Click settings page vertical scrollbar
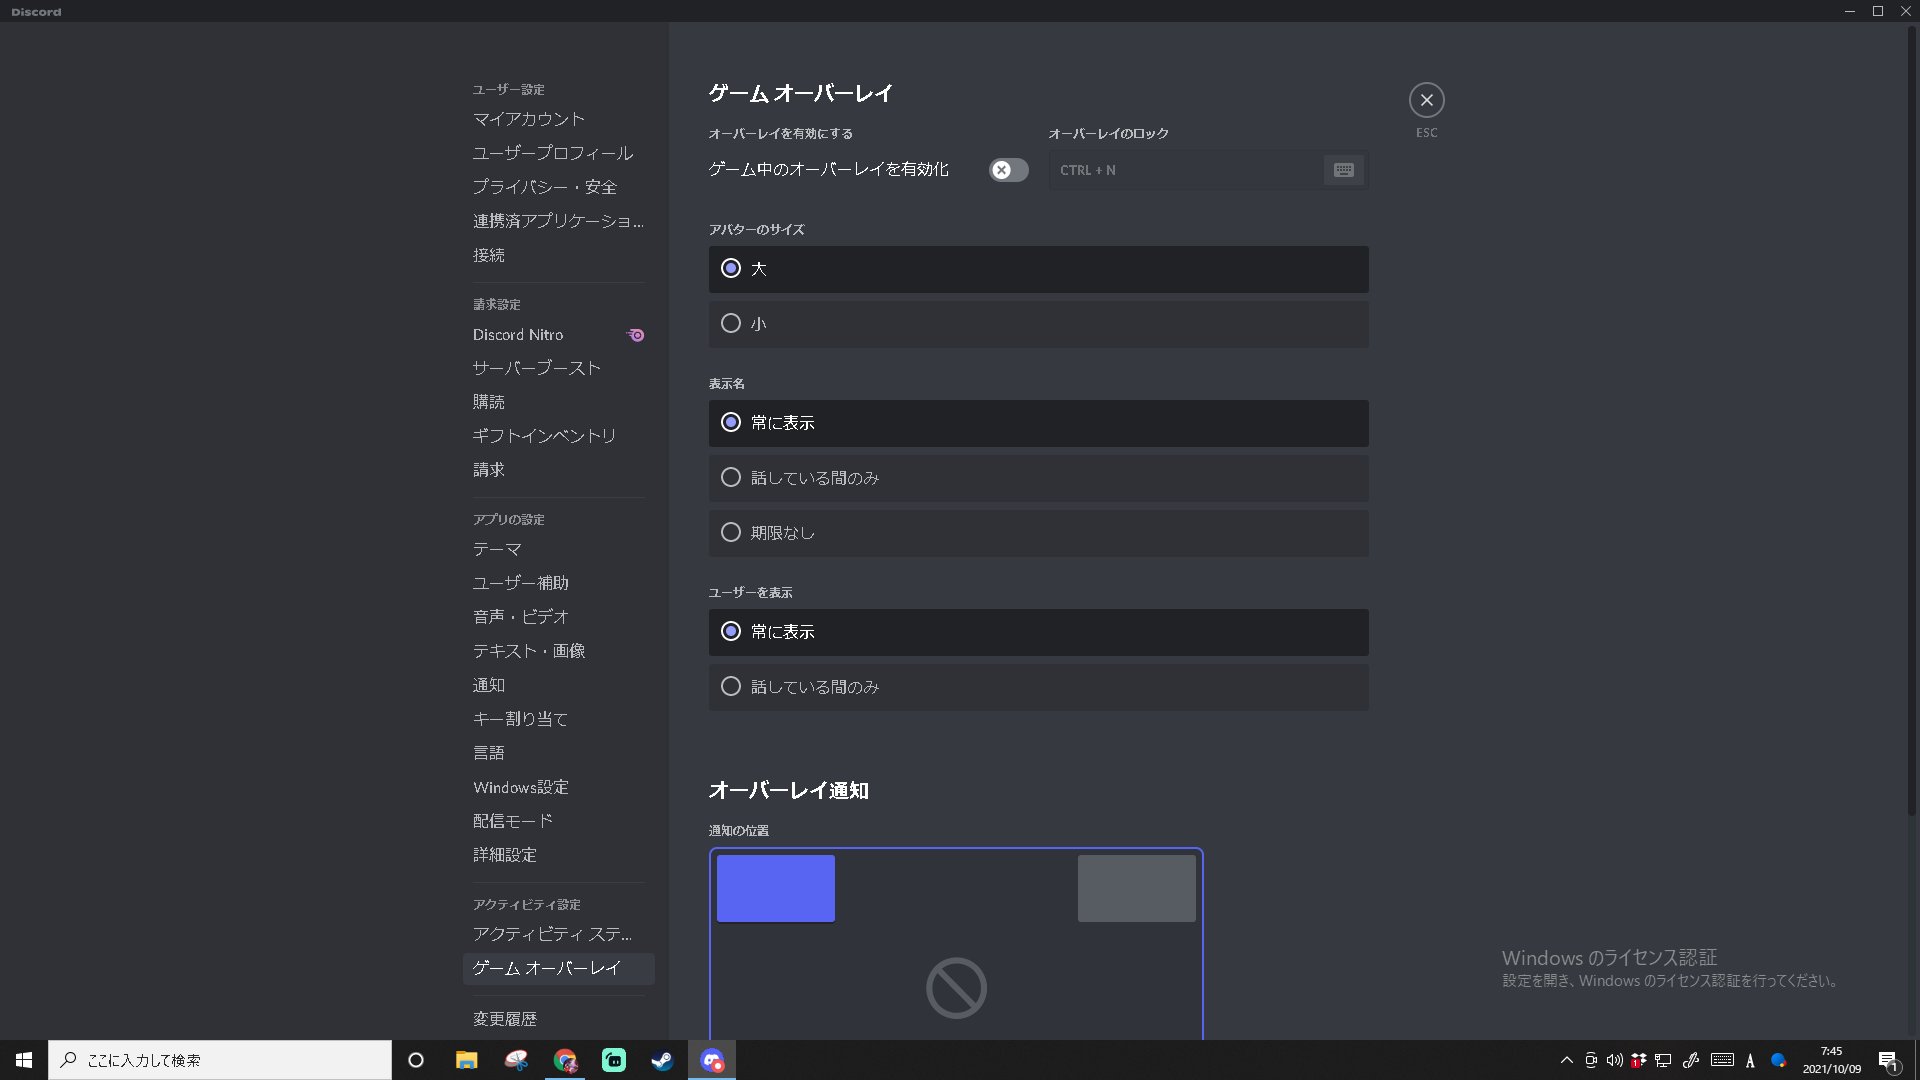The image size is (1920, 1080). pyautogui.click(x=1912, y=420)
